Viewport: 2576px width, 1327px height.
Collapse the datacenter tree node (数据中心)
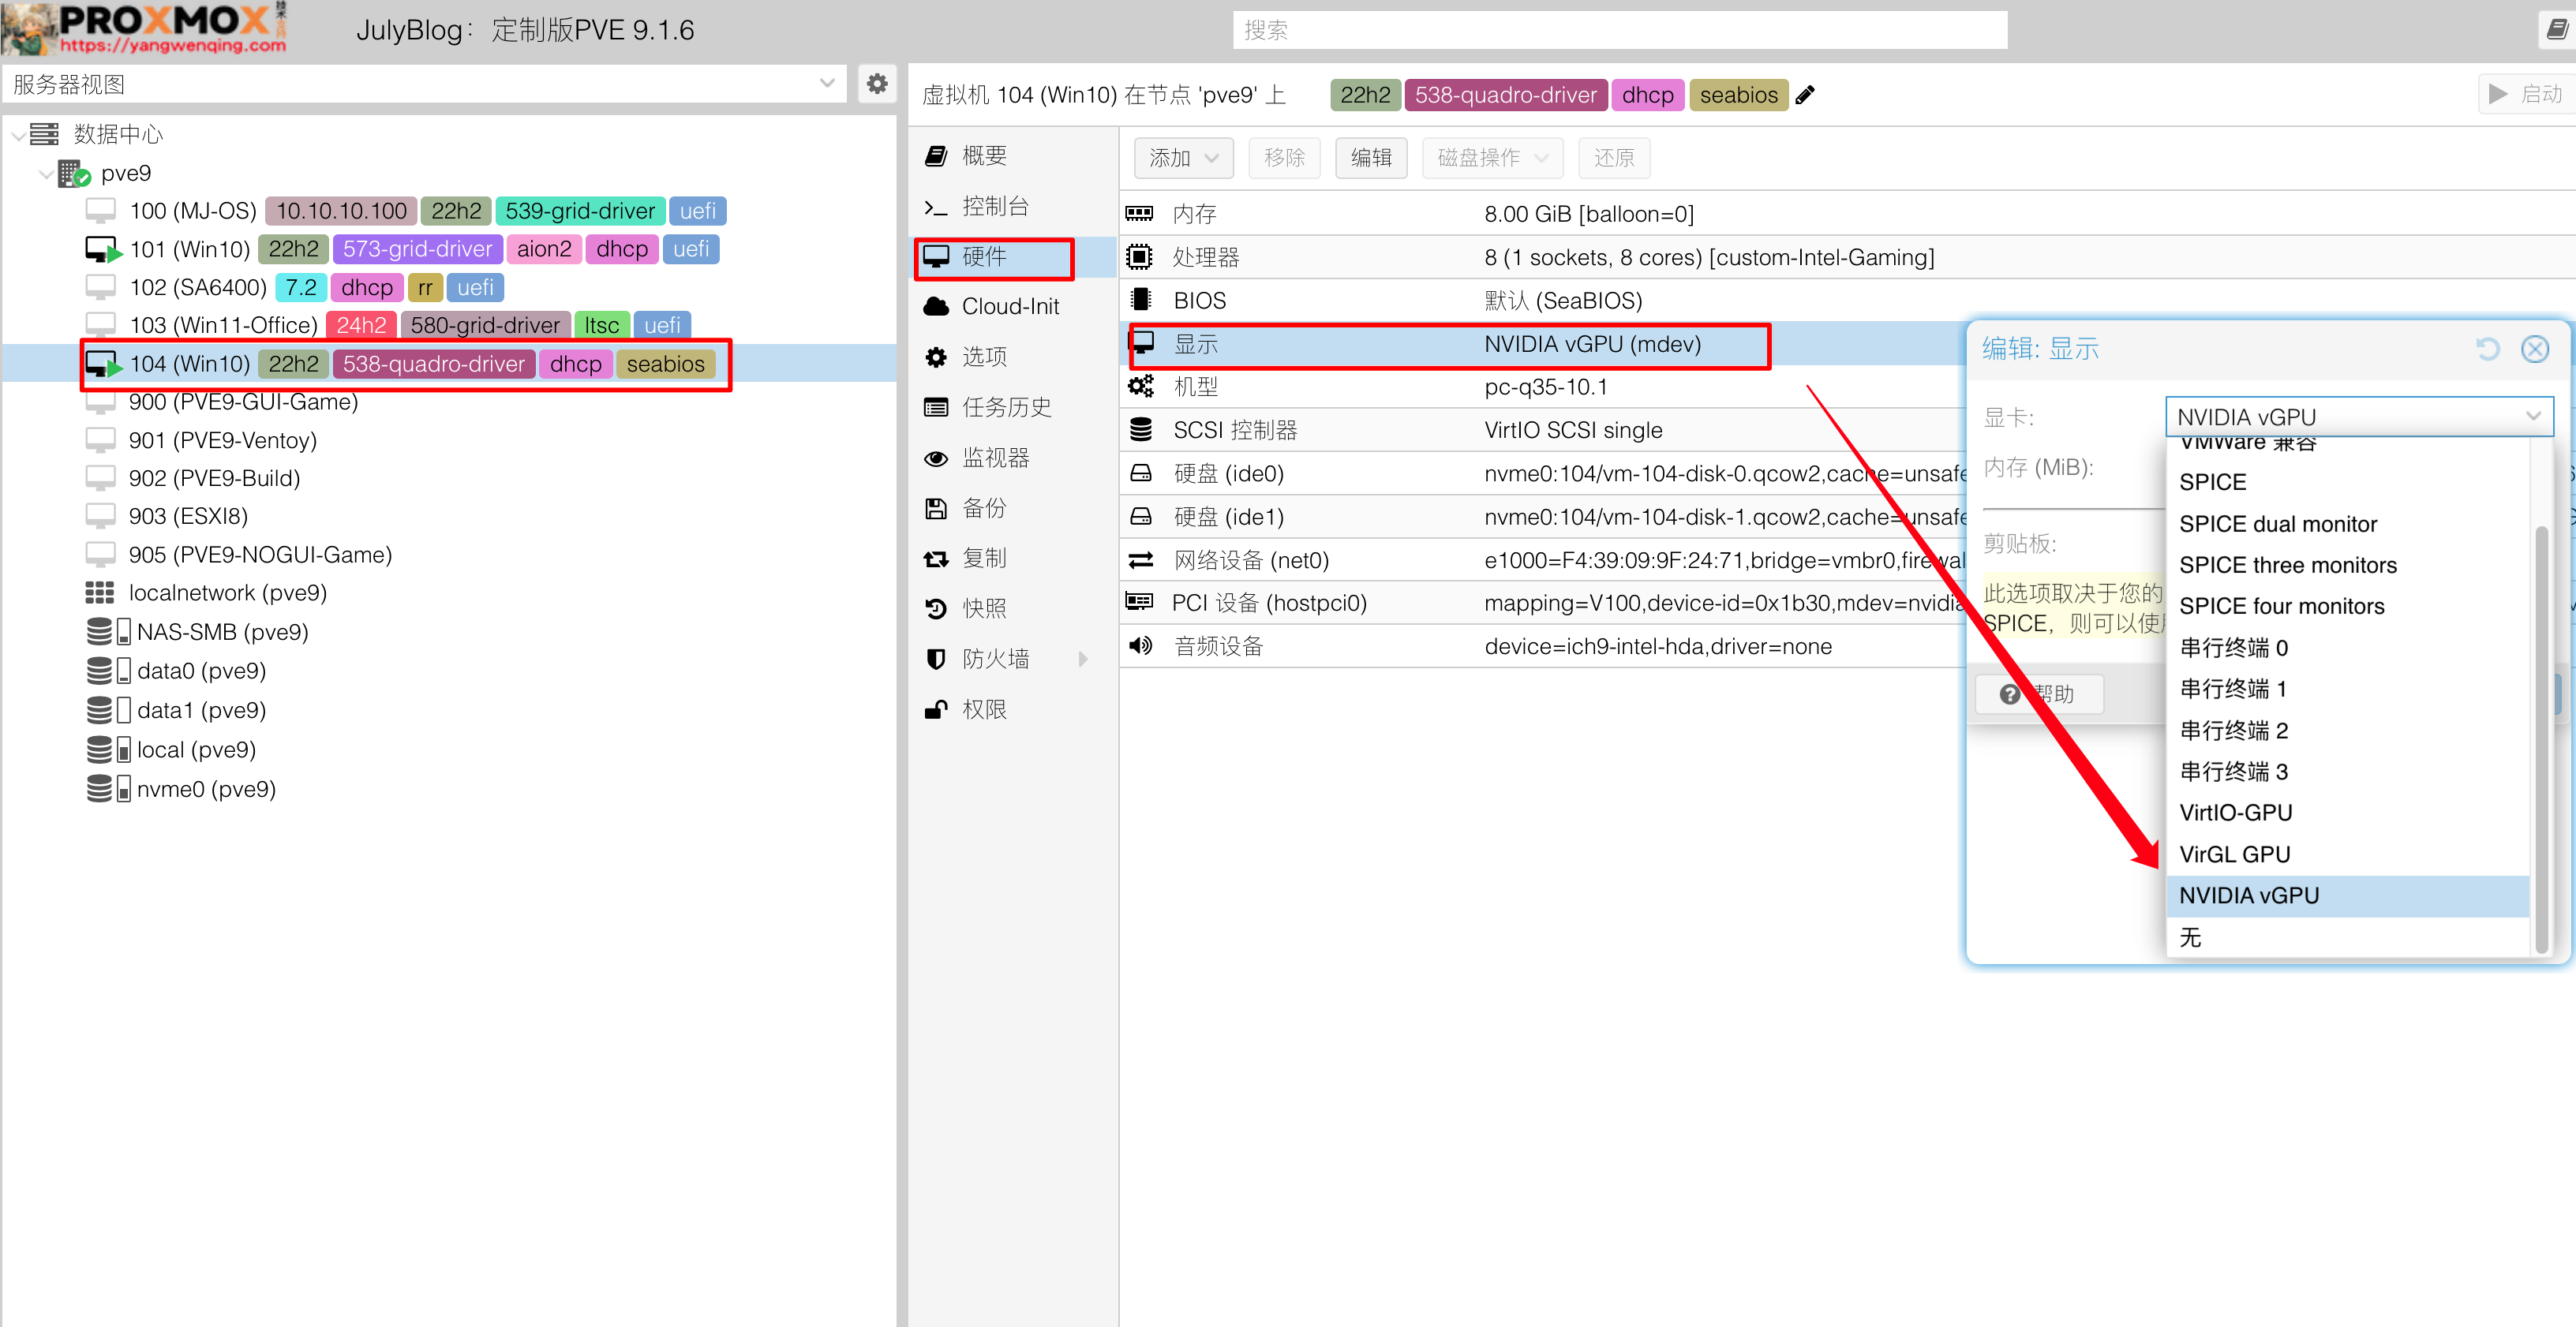[19, 135]
